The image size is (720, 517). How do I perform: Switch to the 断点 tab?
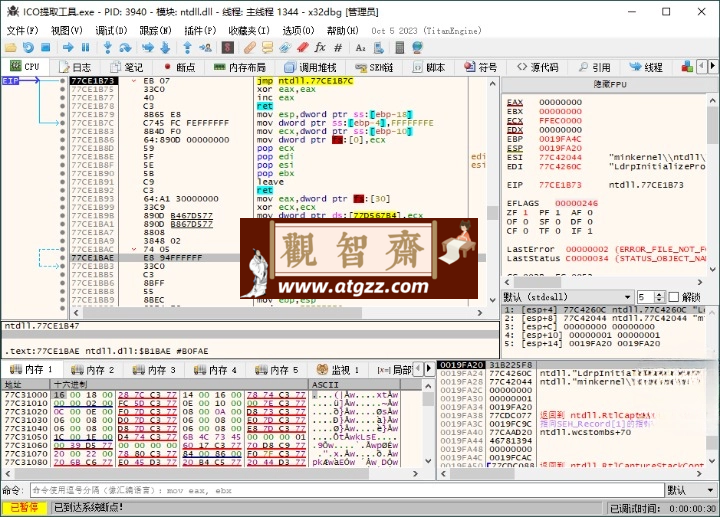pyautogui.click(x=179, y=67)
